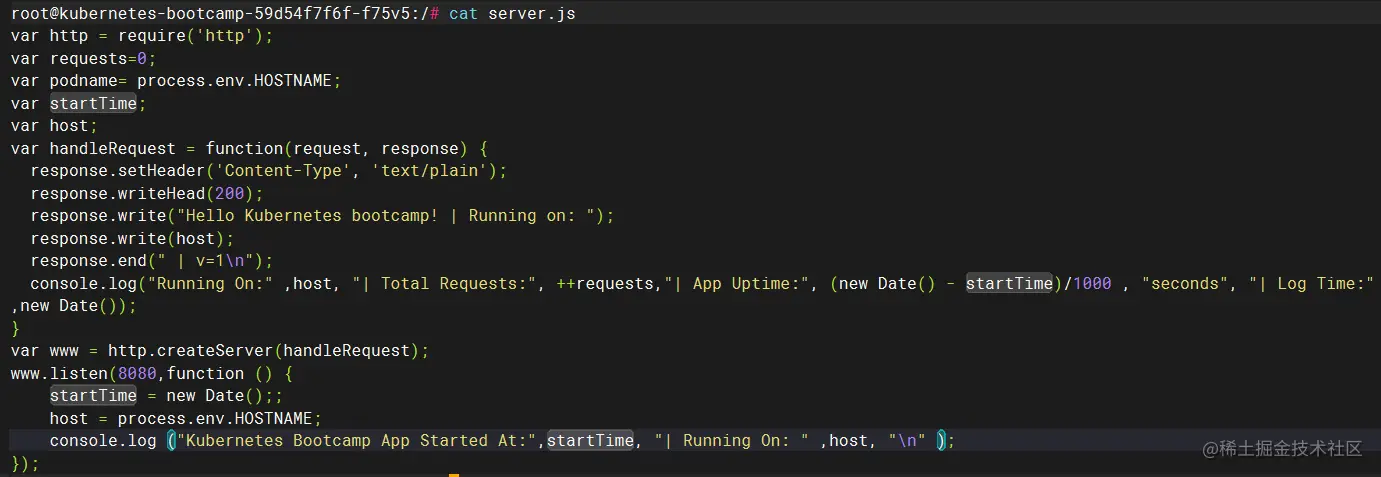Screen dimensions: 1381x477
Task: Click highlighted startTime in the last console.log
Action: (x=591, y=440)
